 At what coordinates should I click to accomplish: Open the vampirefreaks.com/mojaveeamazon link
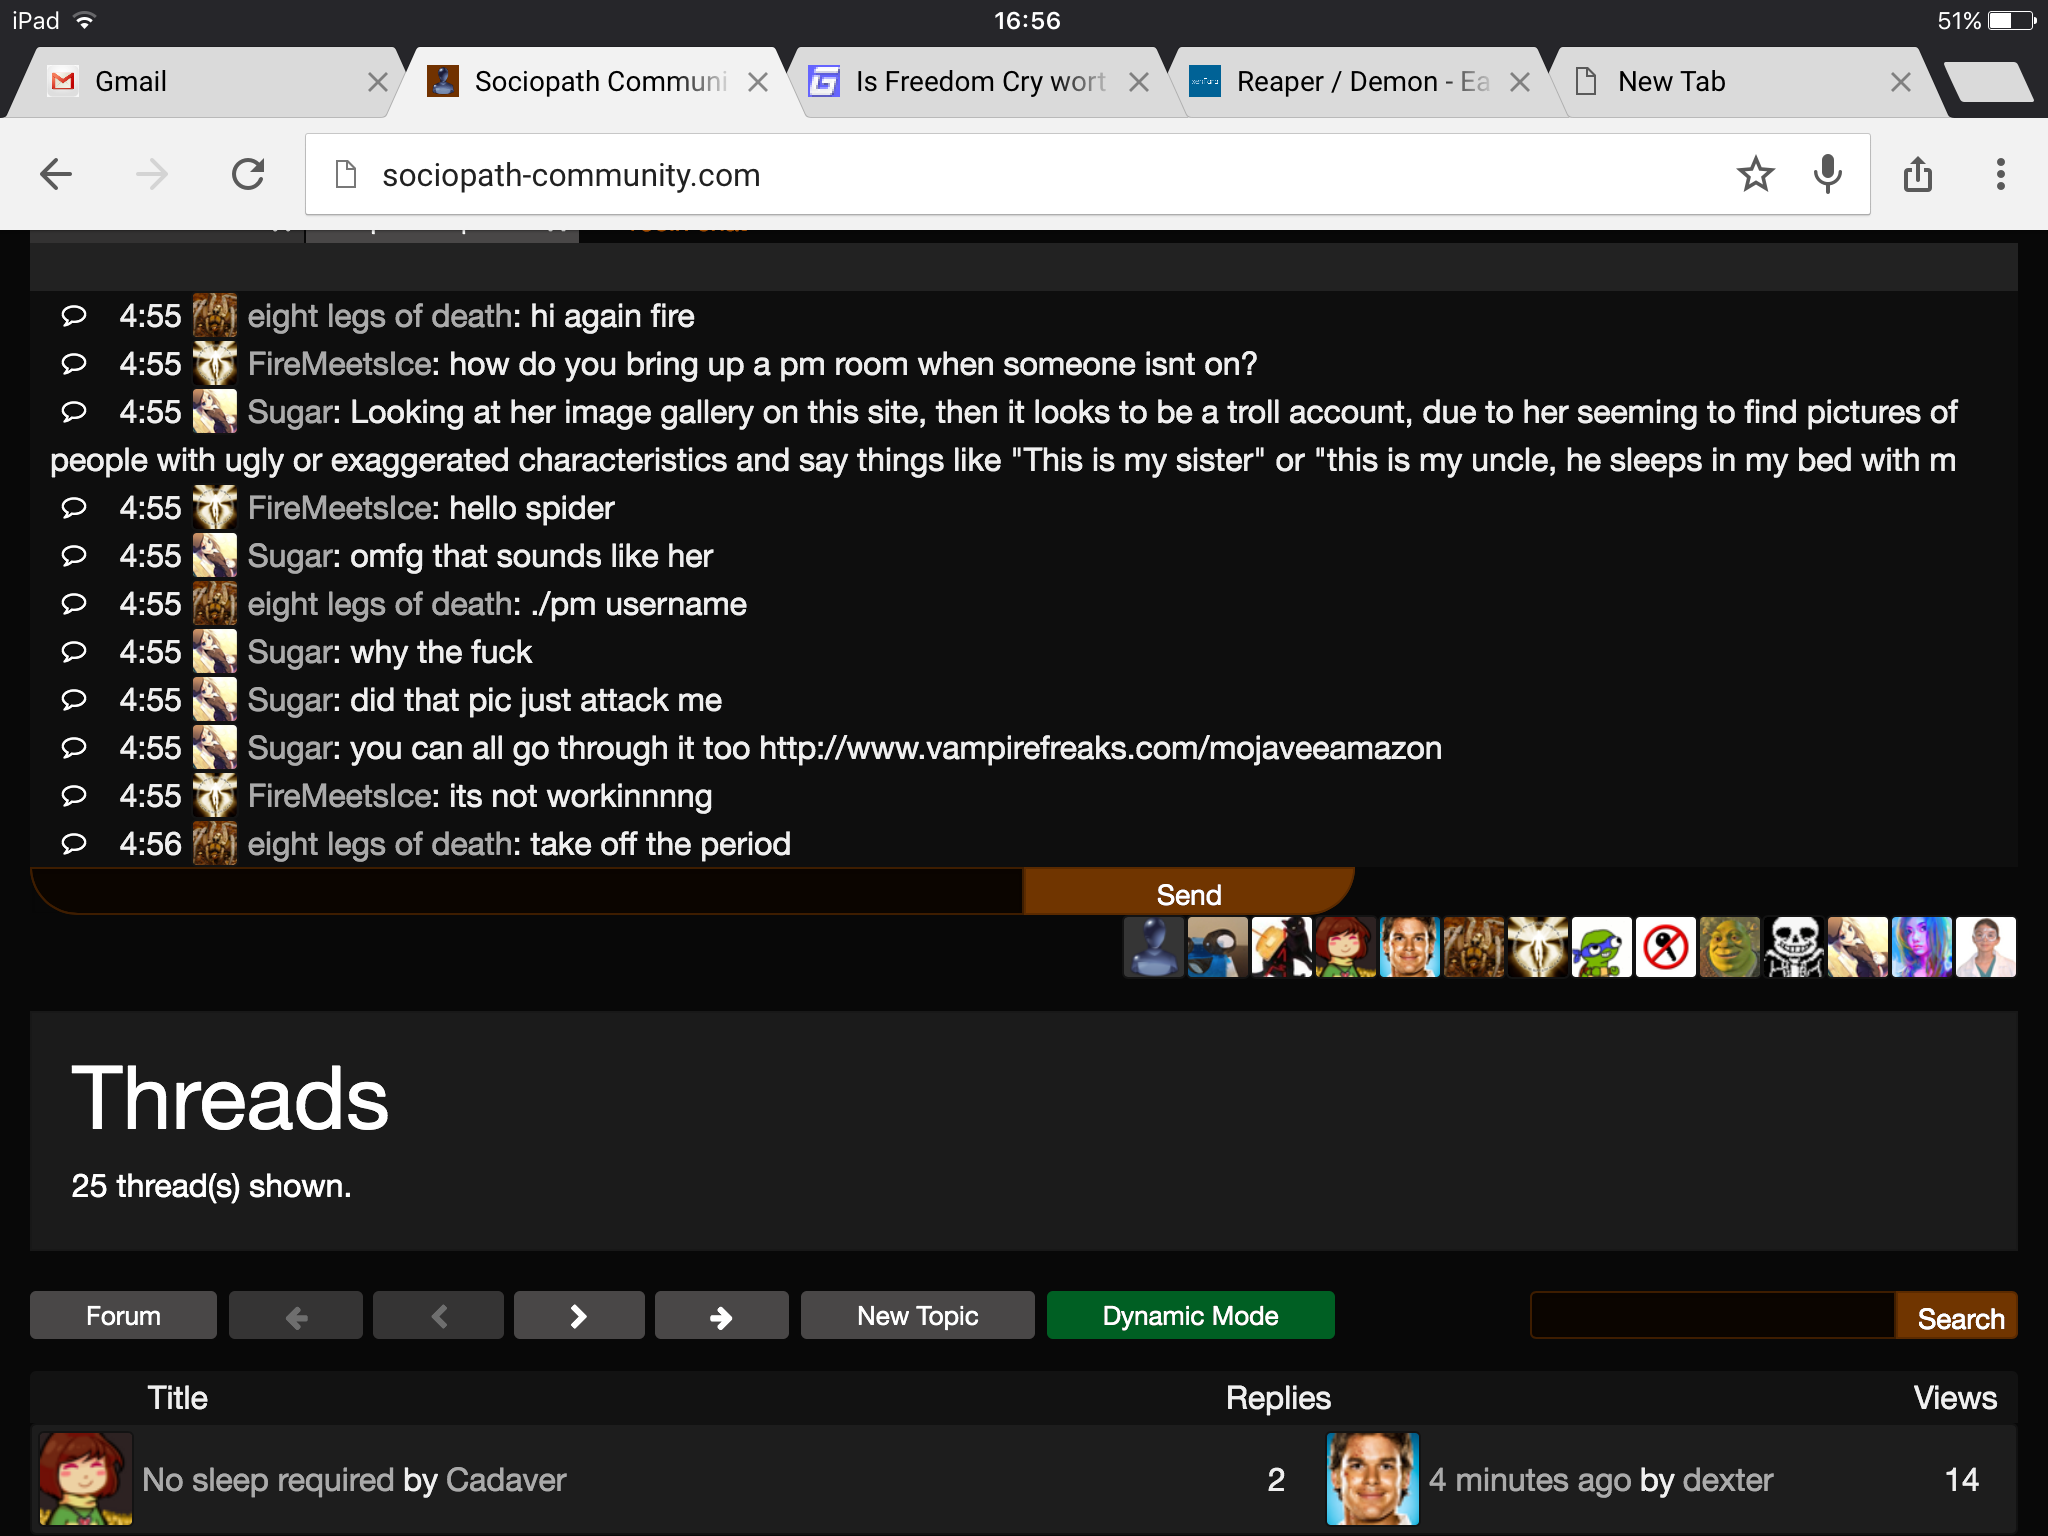tap(1100, 748)
